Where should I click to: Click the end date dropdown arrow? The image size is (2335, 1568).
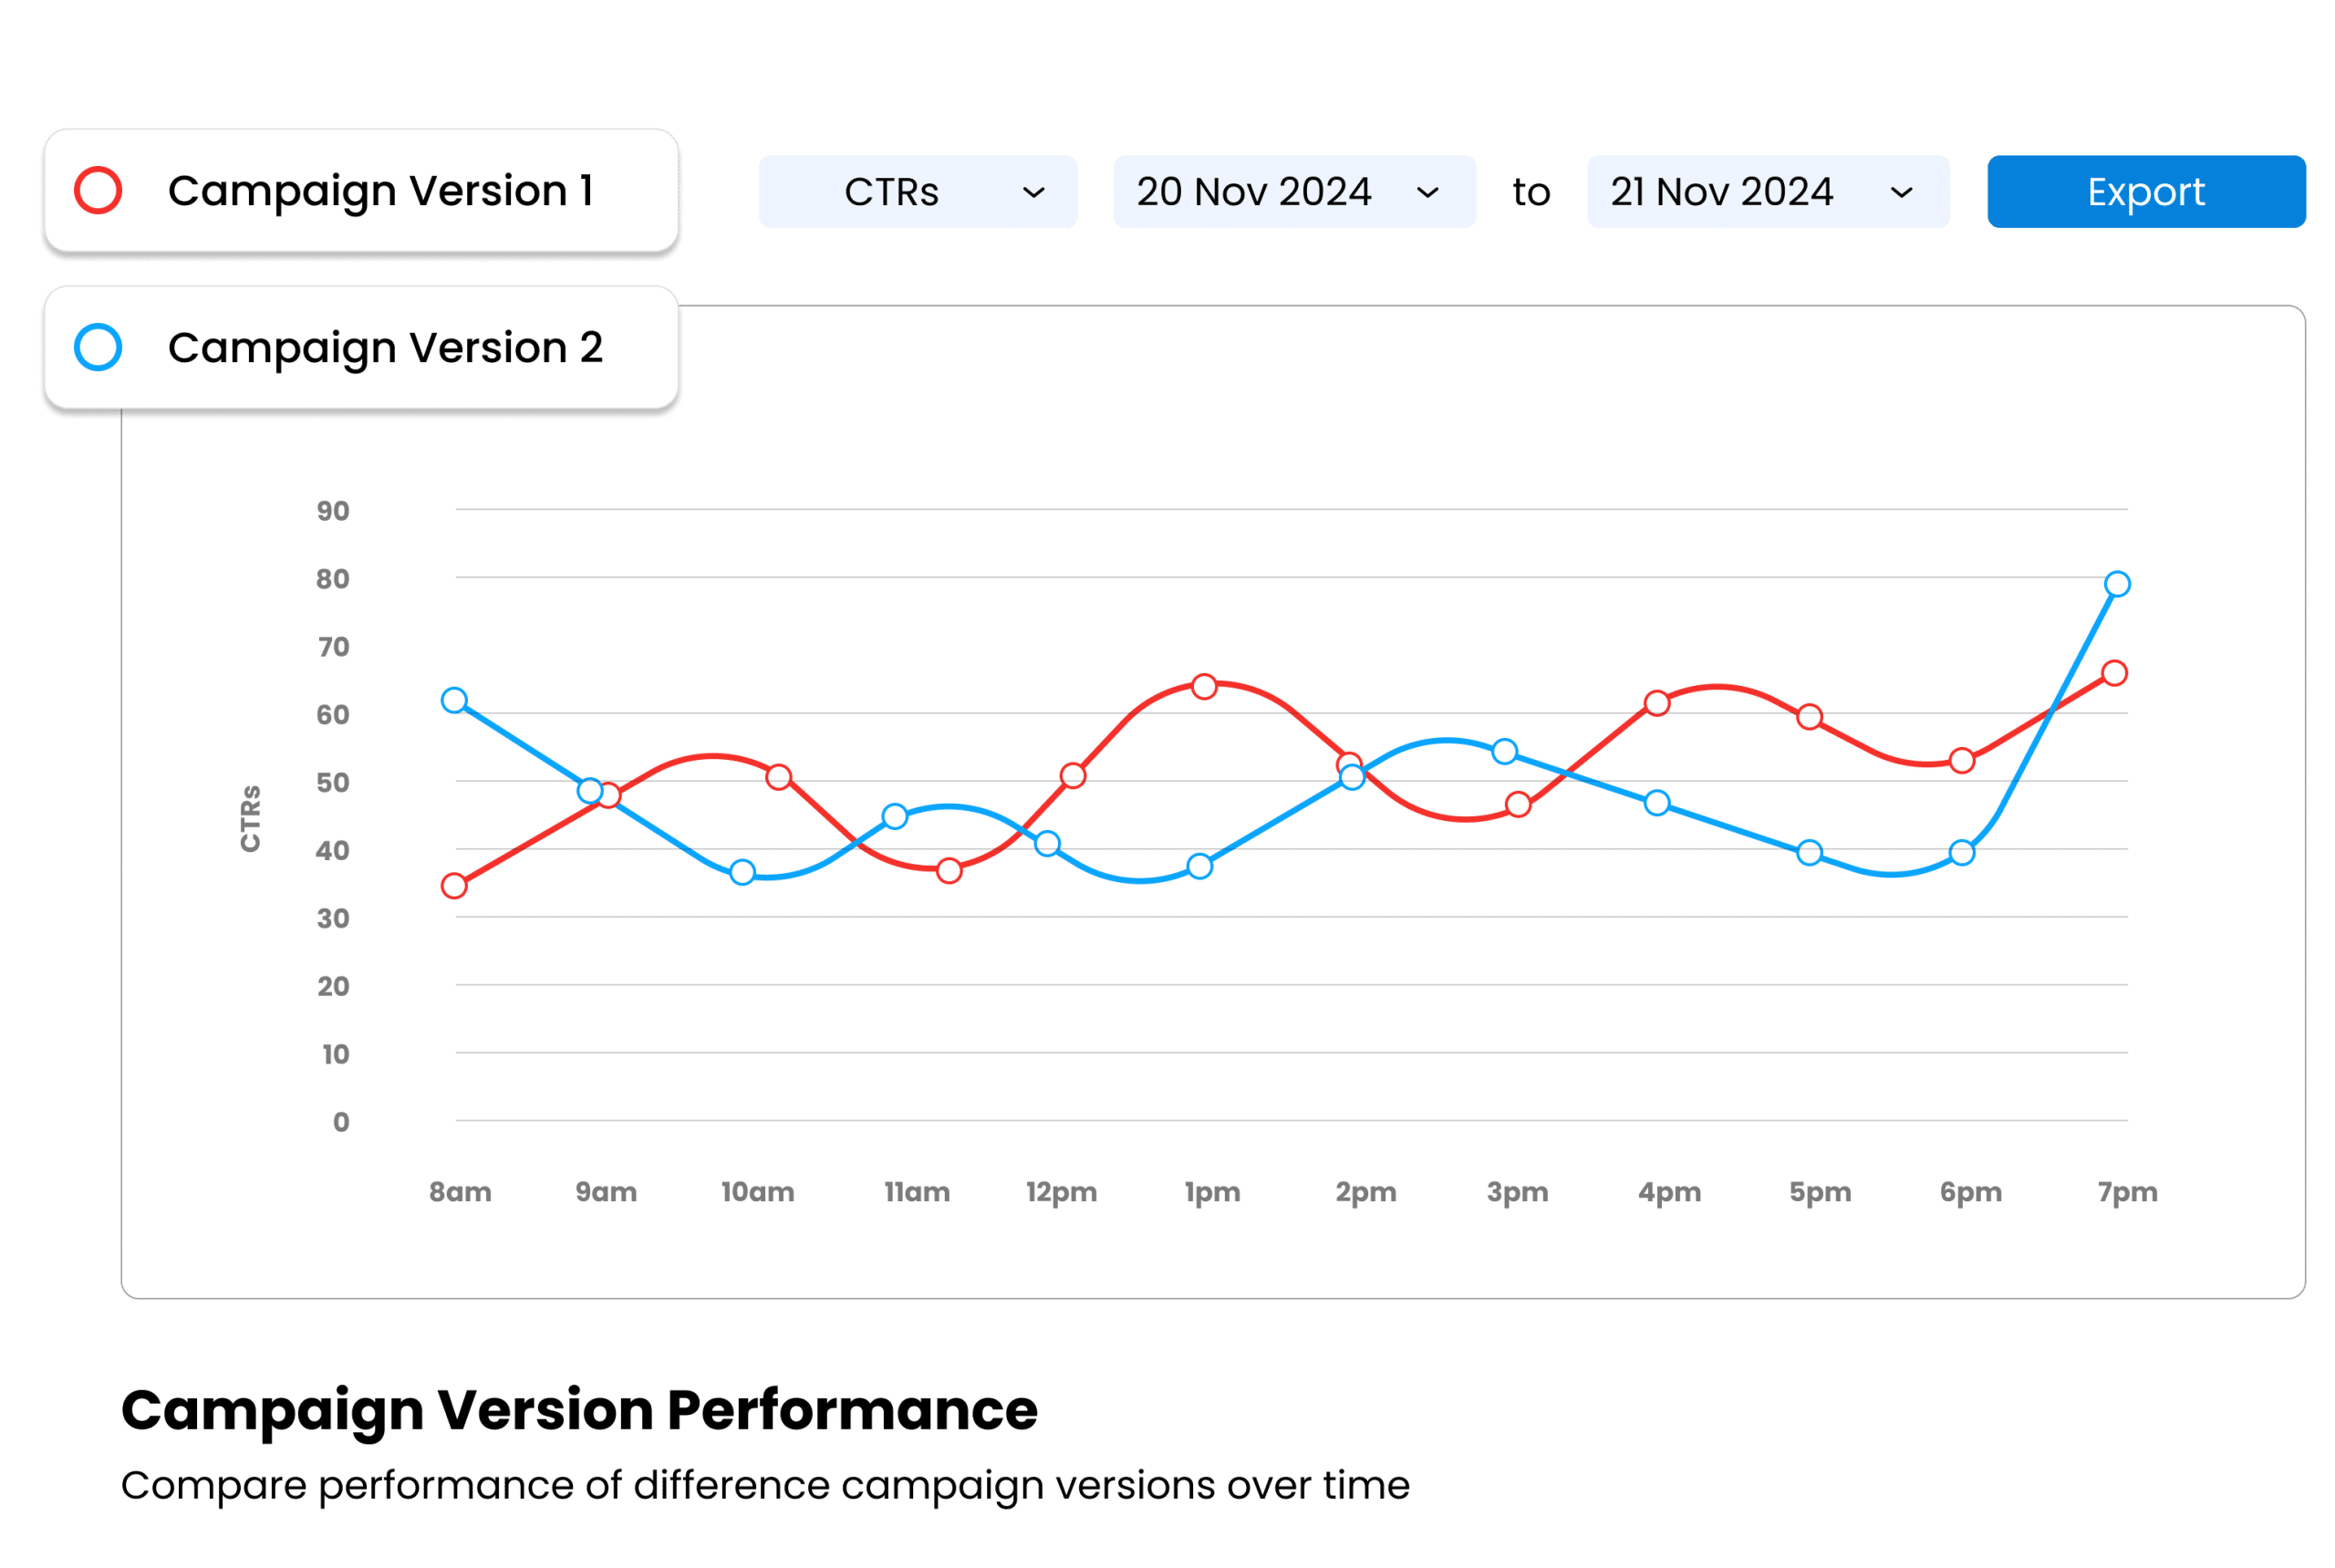1906,192
